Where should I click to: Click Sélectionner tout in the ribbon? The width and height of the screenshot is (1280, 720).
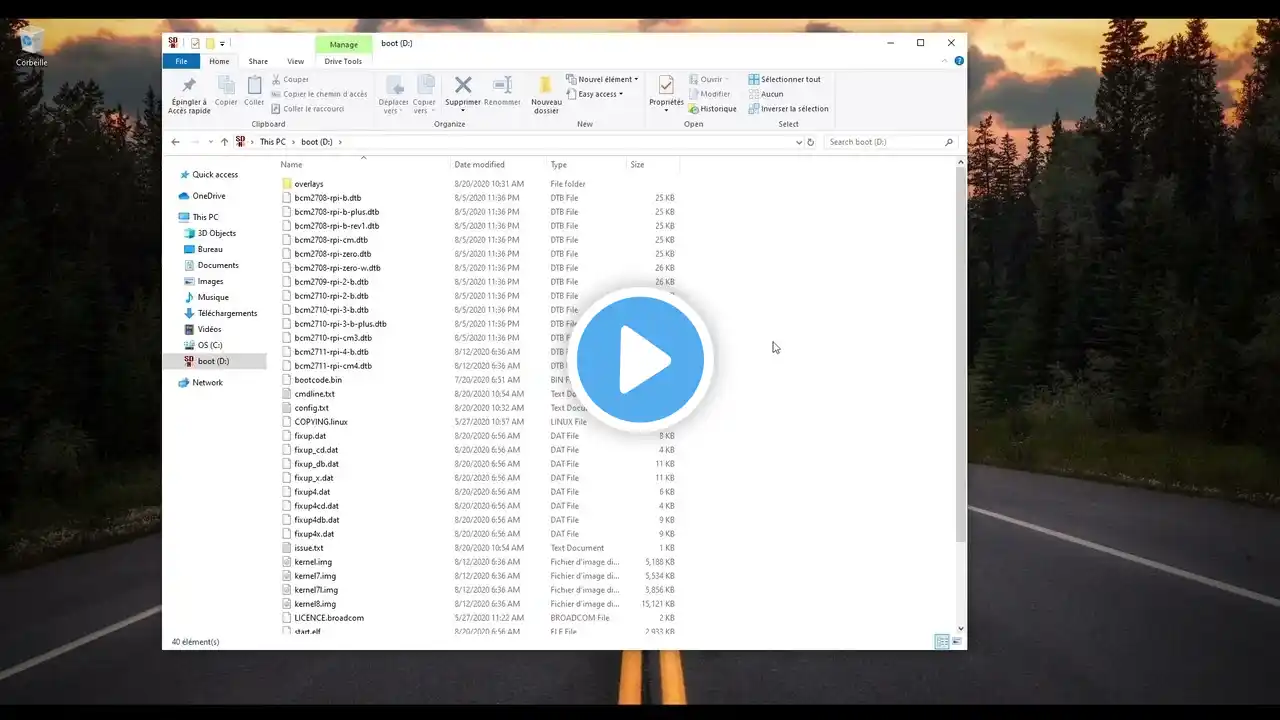(785, 80)
